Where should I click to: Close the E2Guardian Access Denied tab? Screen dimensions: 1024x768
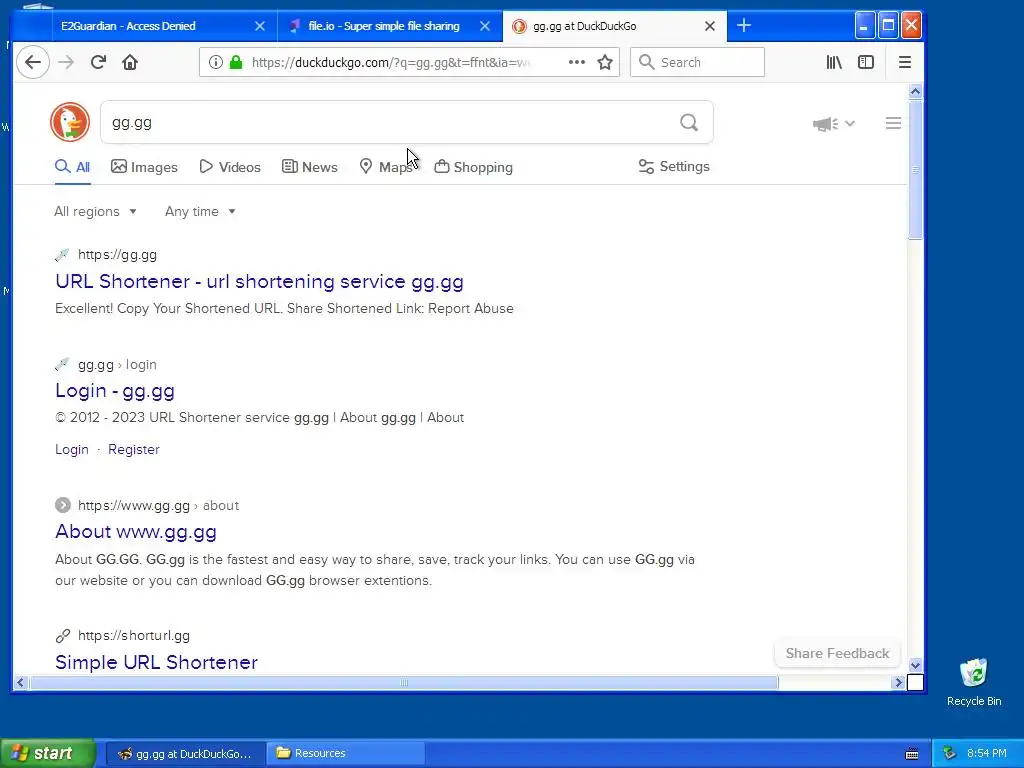coord(260,26)
